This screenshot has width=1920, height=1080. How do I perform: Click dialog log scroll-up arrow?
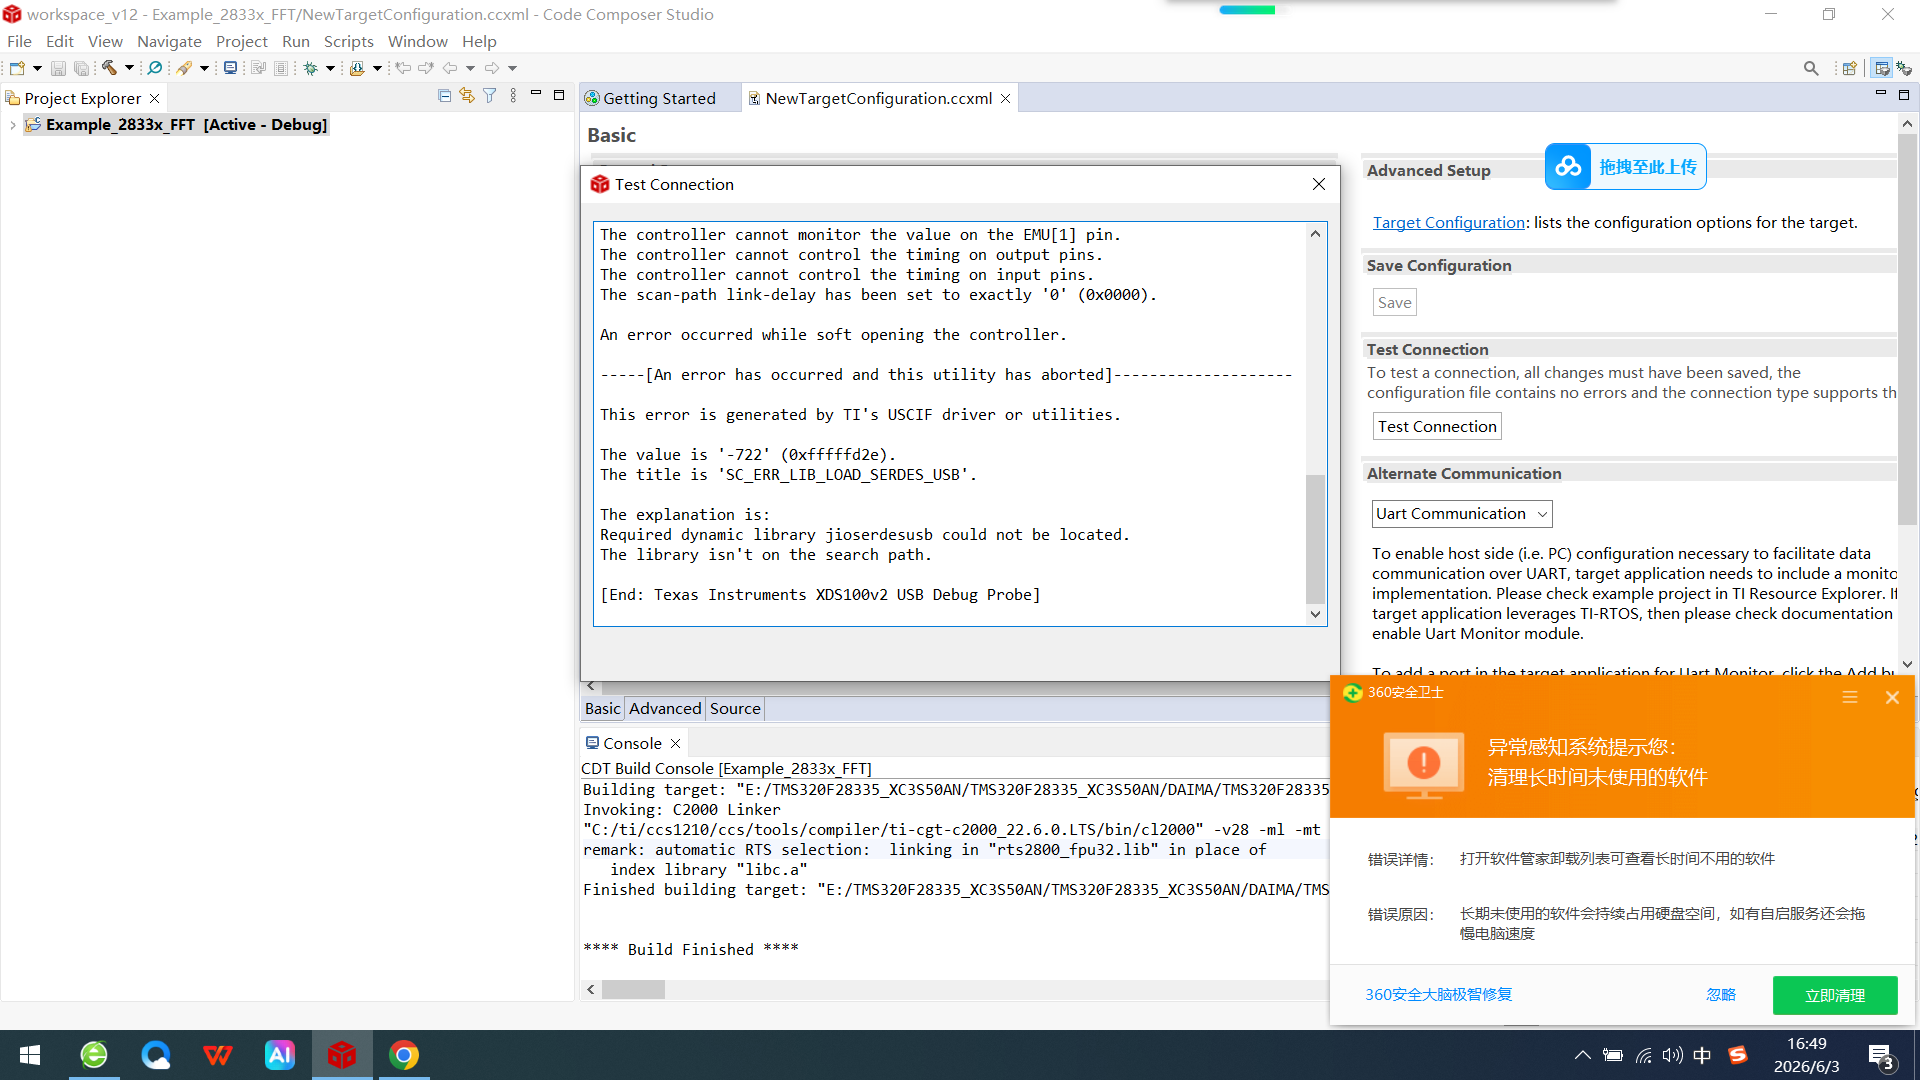(x=1315, y=234)
